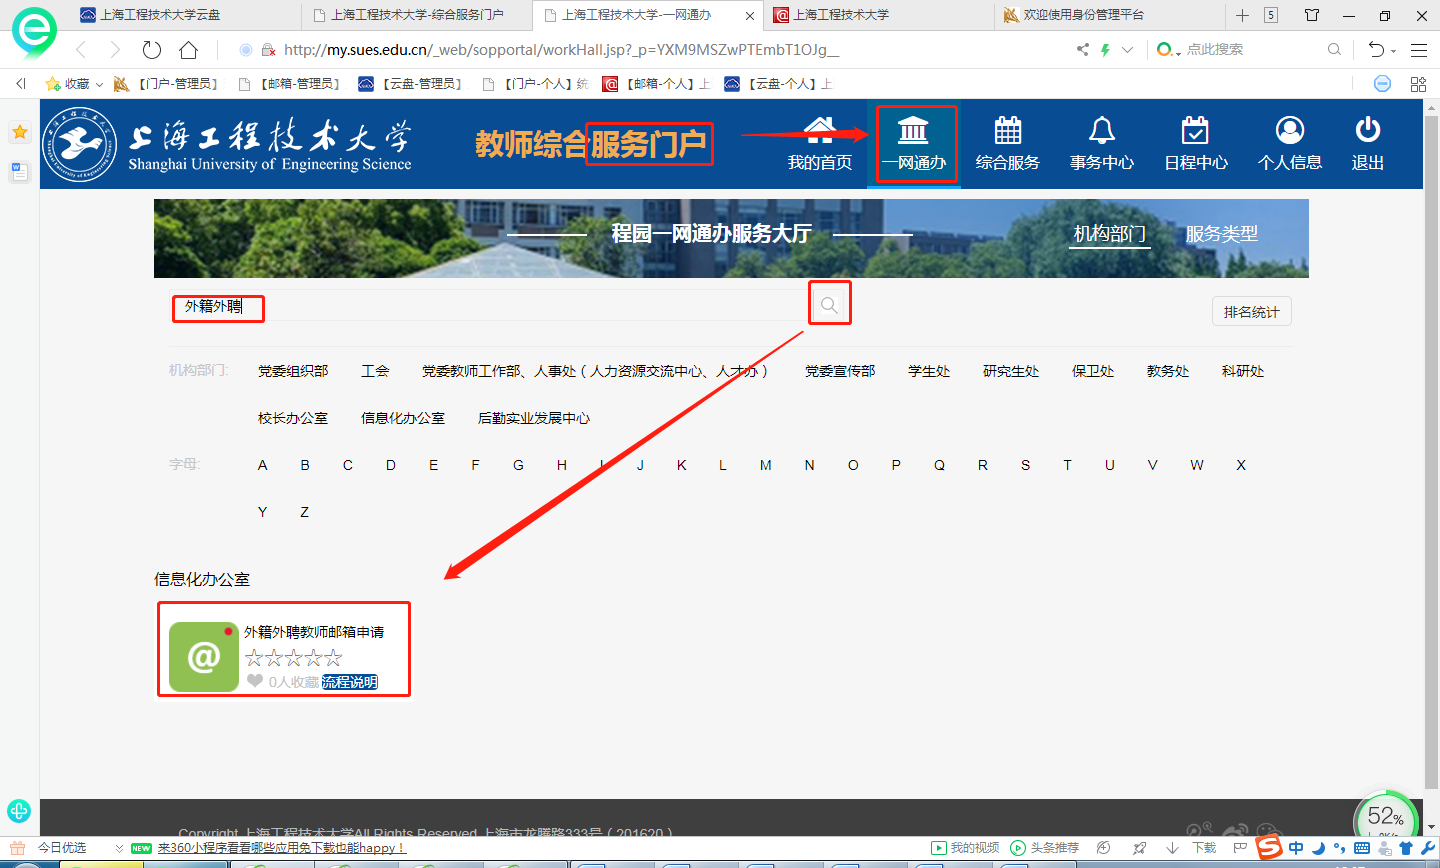Click the Sogou input method icon
The image size is (1440, 868).
[1270, 847]
